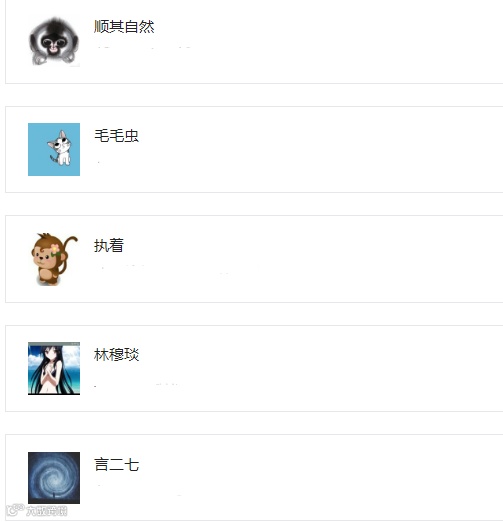Click the faint description line under 顺其自然
Viewport: 503px width, 522px height.
143,48
